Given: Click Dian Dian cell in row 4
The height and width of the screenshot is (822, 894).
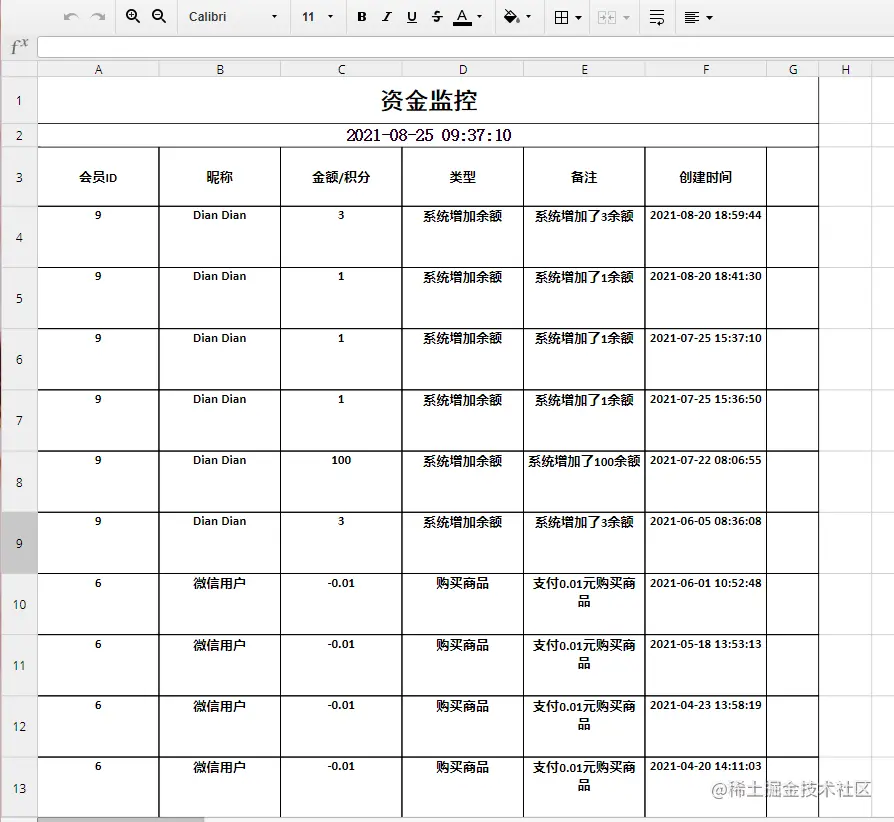Looking at the screenshot, I should click(220, 237).
